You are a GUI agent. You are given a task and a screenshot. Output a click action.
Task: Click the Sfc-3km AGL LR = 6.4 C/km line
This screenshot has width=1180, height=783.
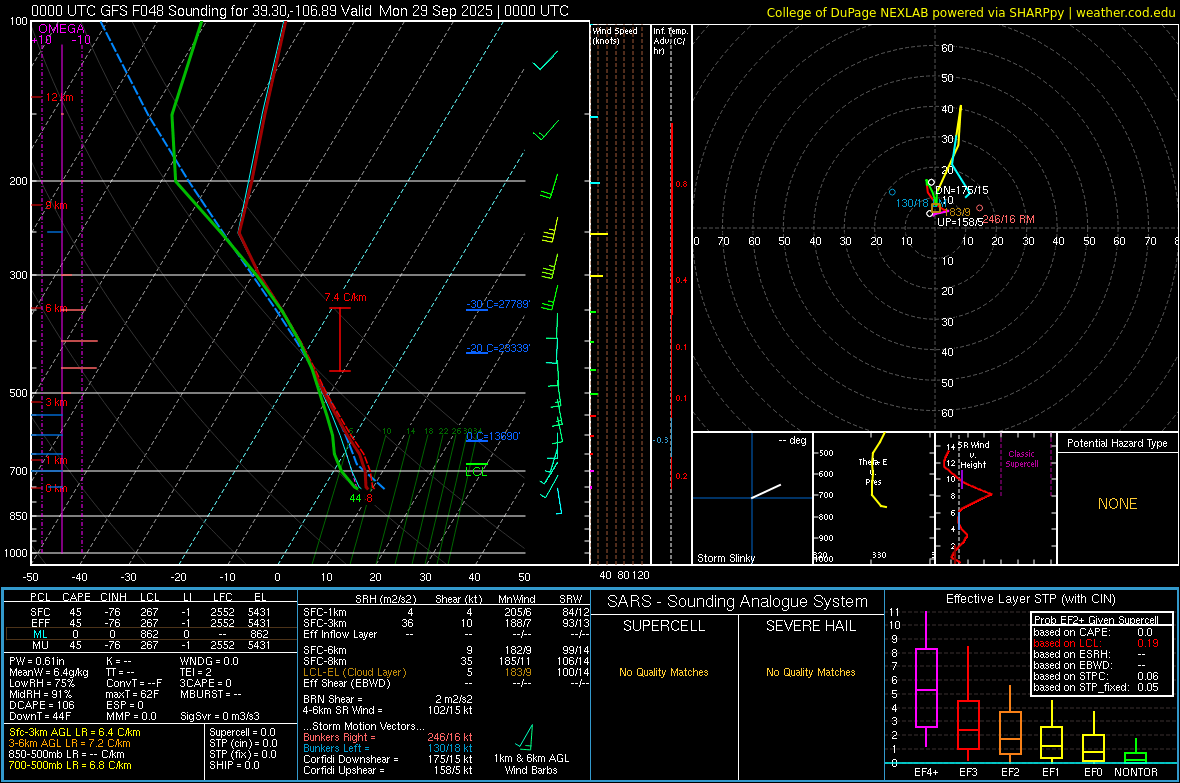point(75,732)
